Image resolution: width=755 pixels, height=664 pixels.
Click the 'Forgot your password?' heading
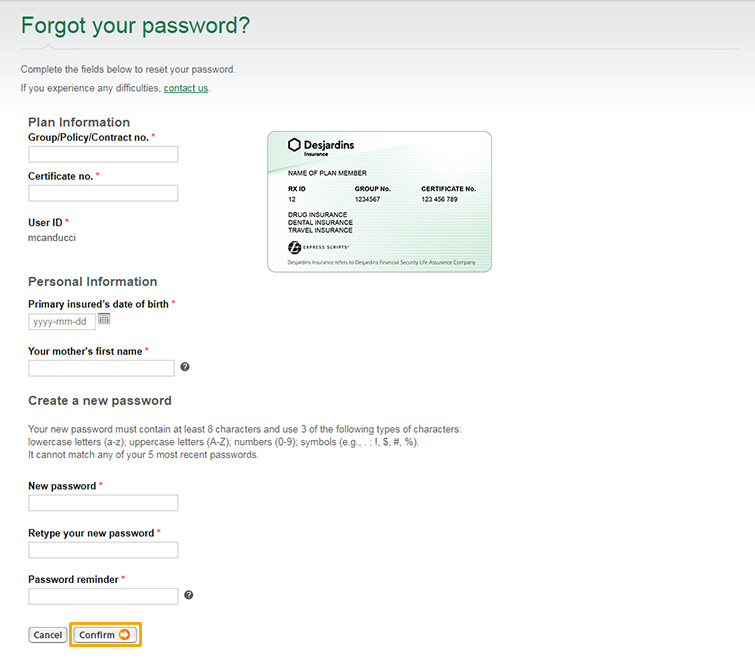tap(135, 24)
